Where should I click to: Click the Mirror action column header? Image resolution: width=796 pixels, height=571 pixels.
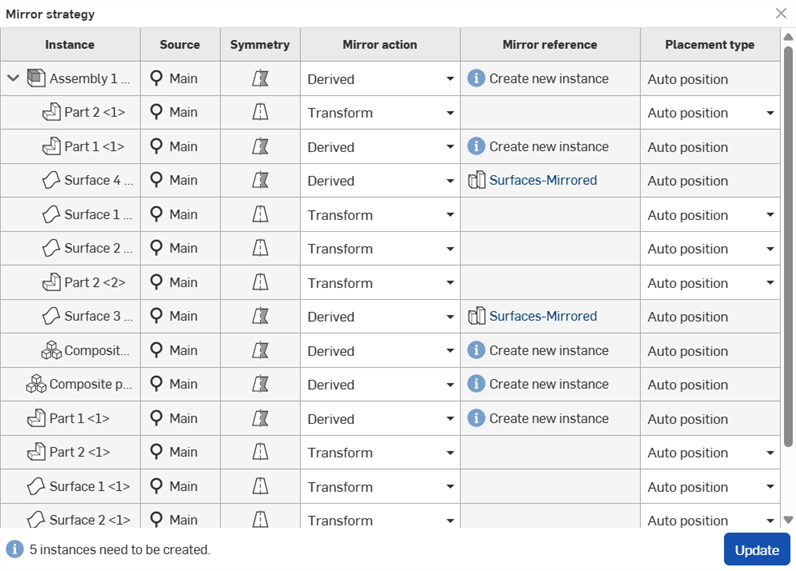point(380,45)
